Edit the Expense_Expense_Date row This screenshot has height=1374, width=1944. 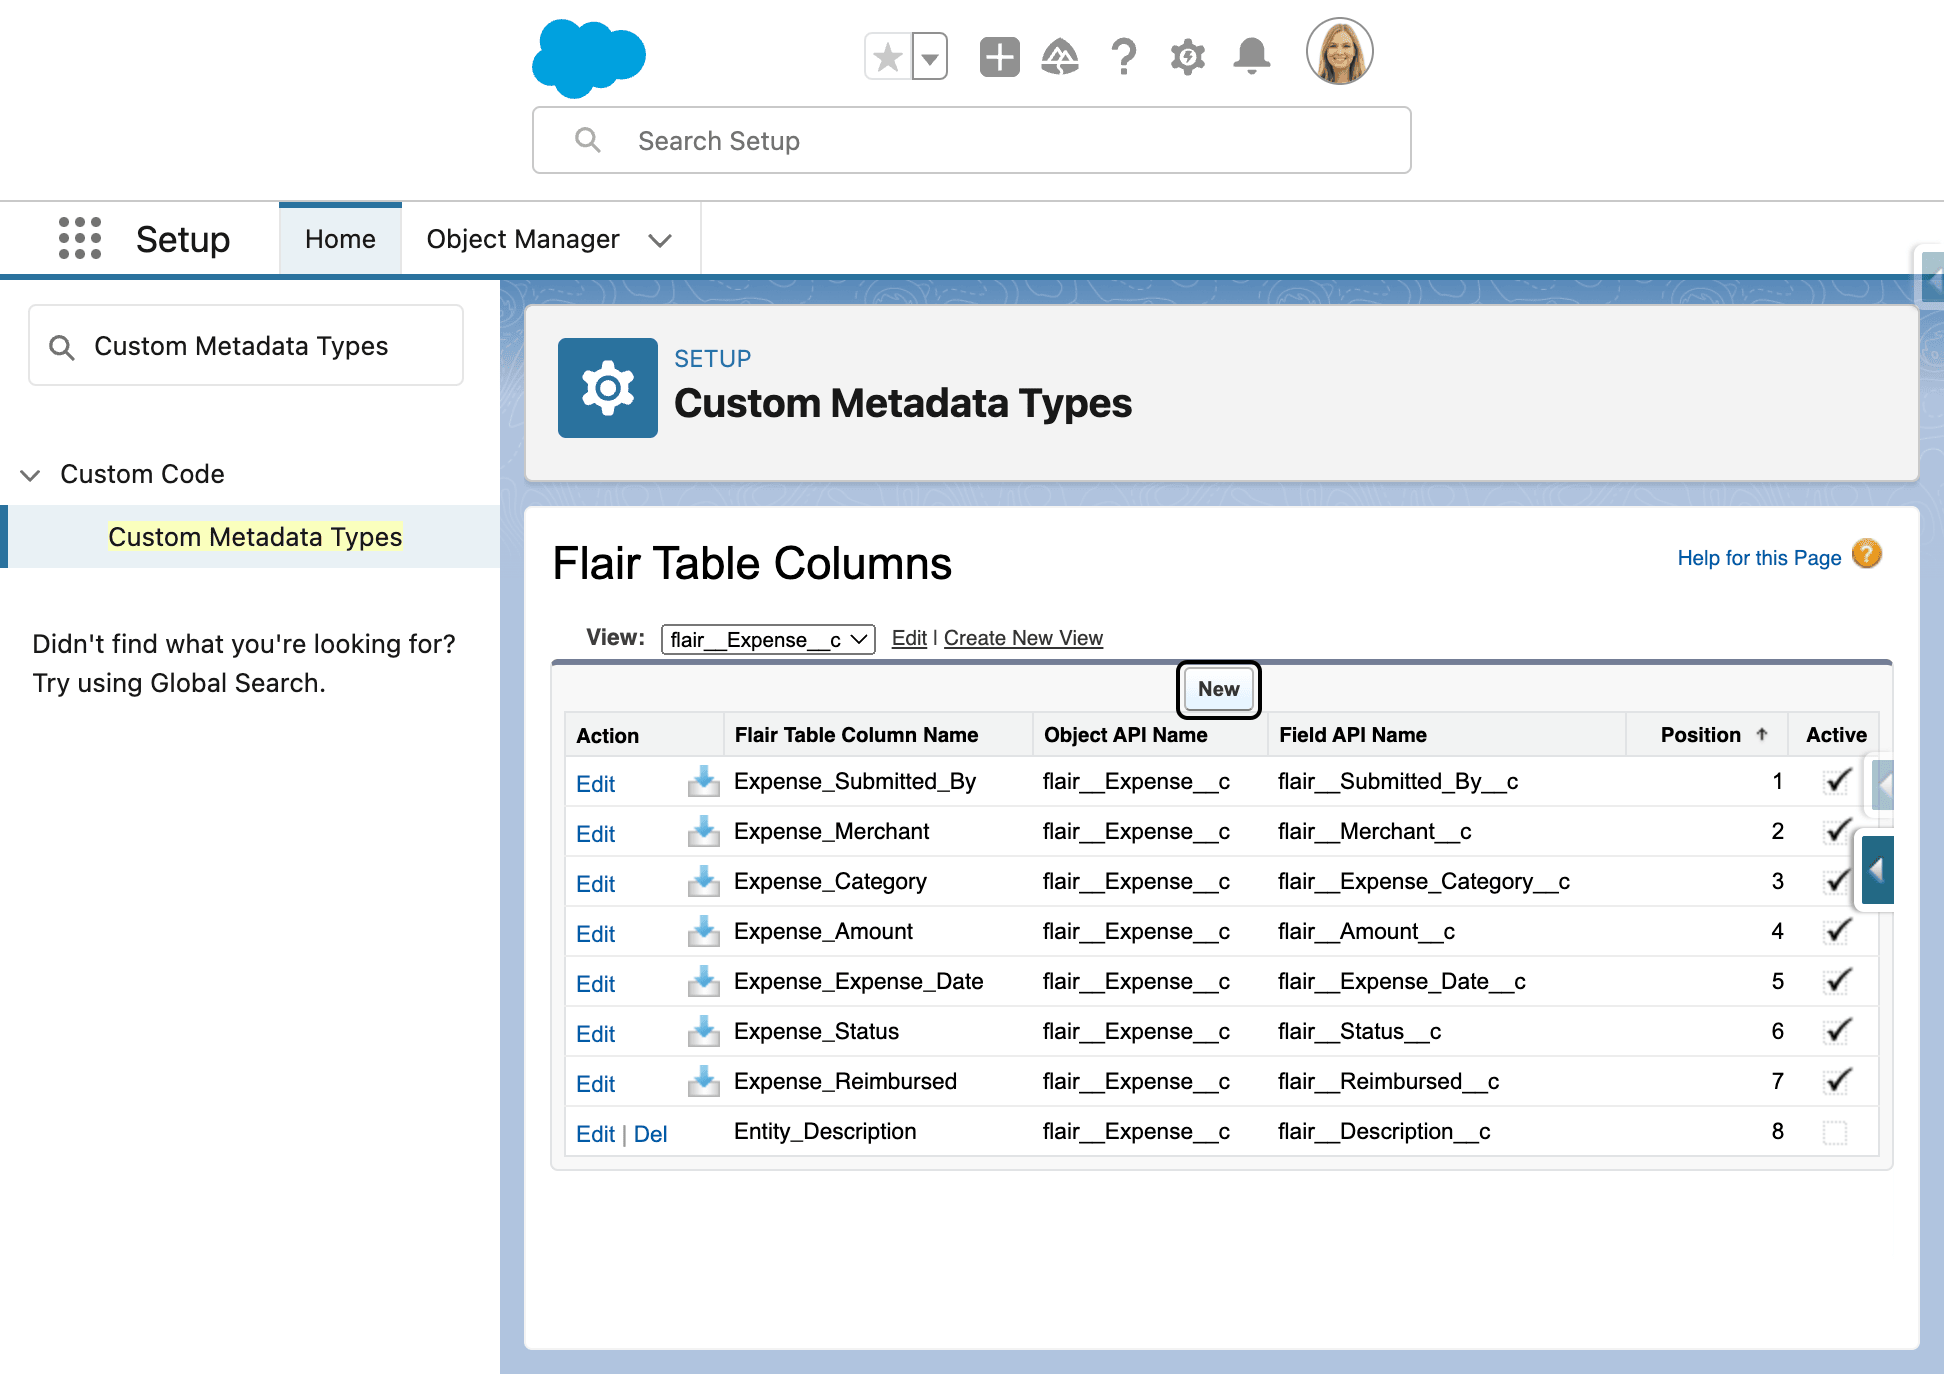(x=595, y=984)
